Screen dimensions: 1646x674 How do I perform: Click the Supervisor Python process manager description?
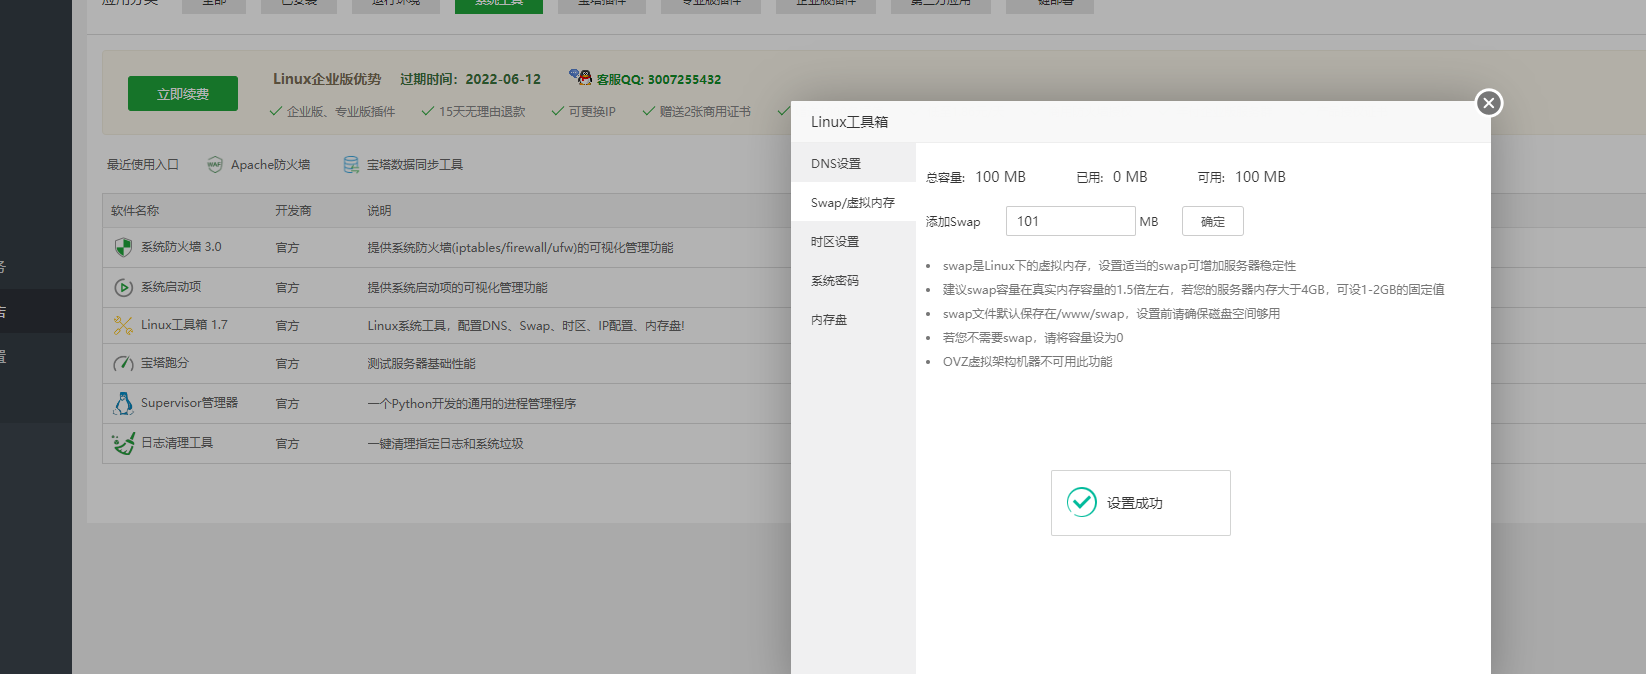[x=471, y=403]
